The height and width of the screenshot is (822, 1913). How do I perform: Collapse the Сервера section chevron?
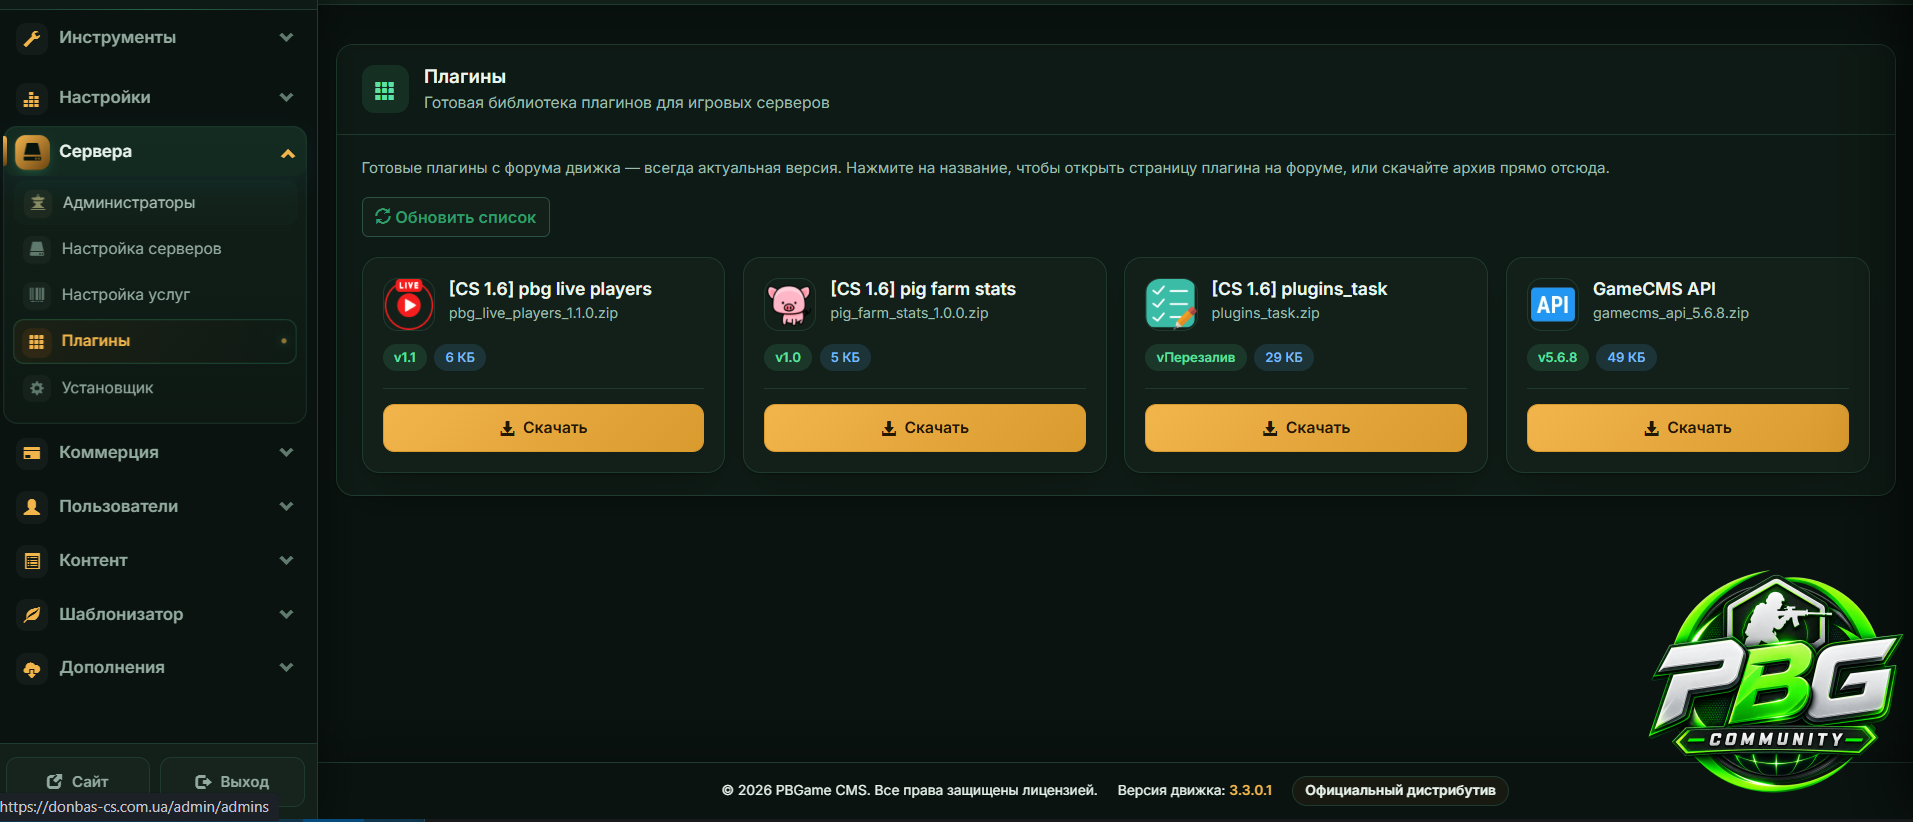[288, 153]
